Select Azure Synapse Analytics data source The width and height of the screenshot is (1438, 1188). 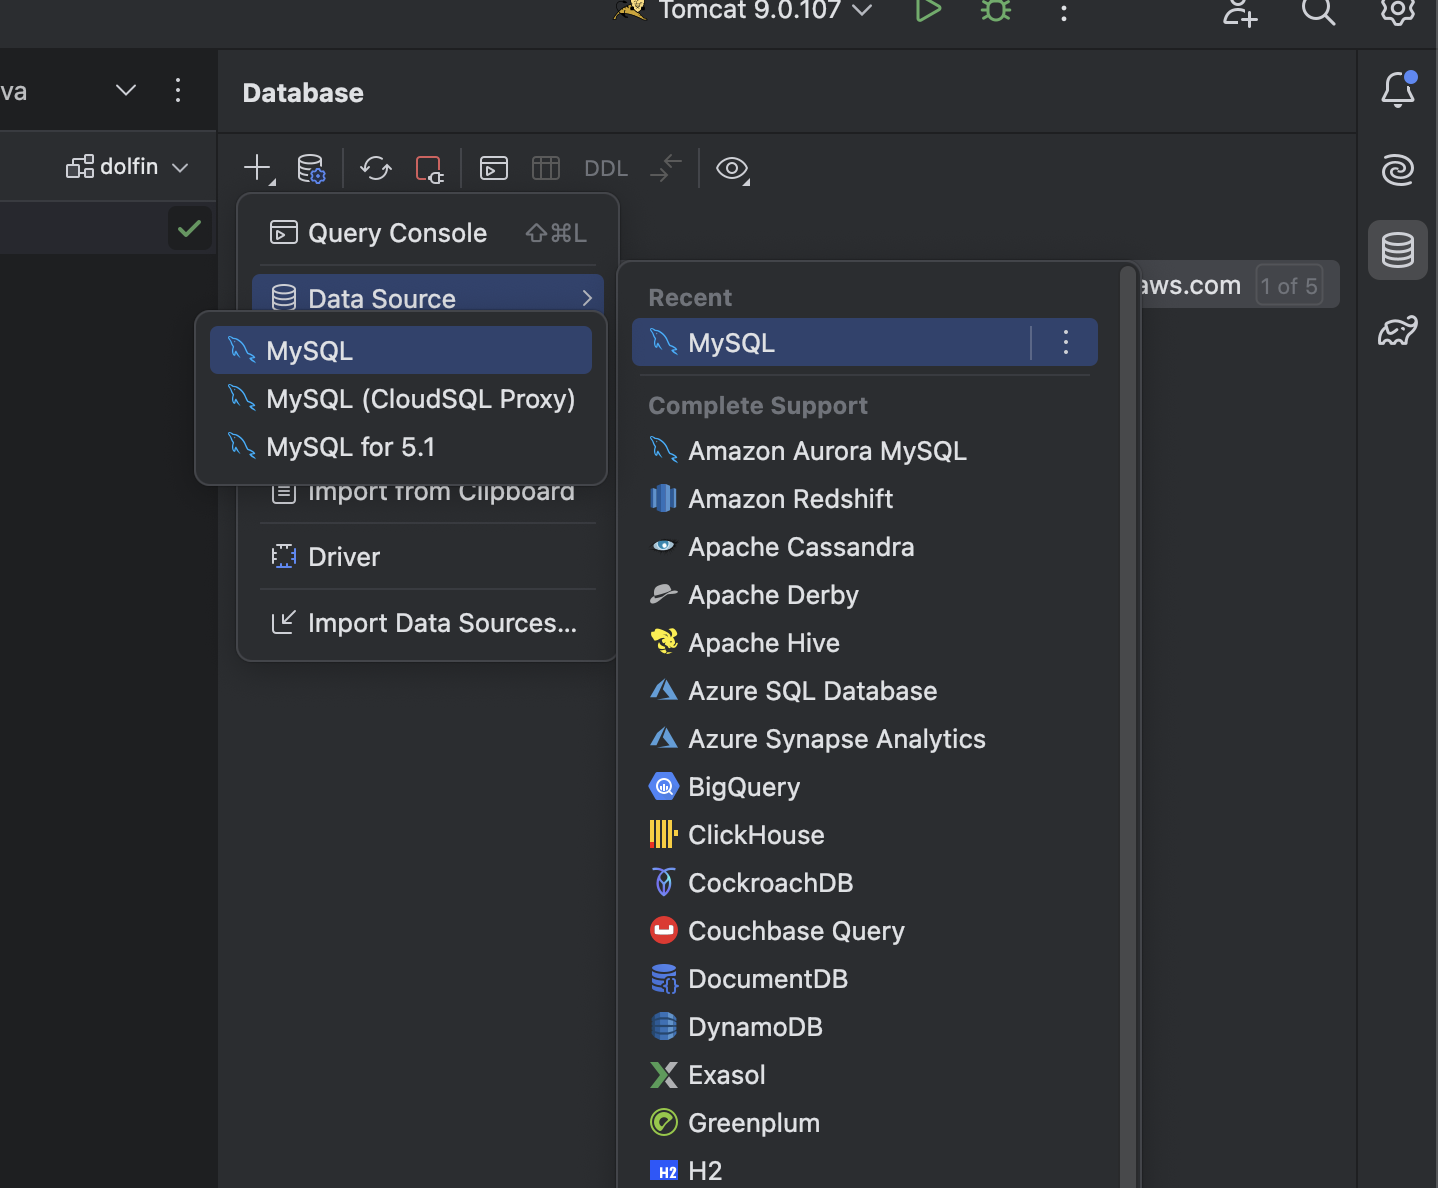(865, 739)
